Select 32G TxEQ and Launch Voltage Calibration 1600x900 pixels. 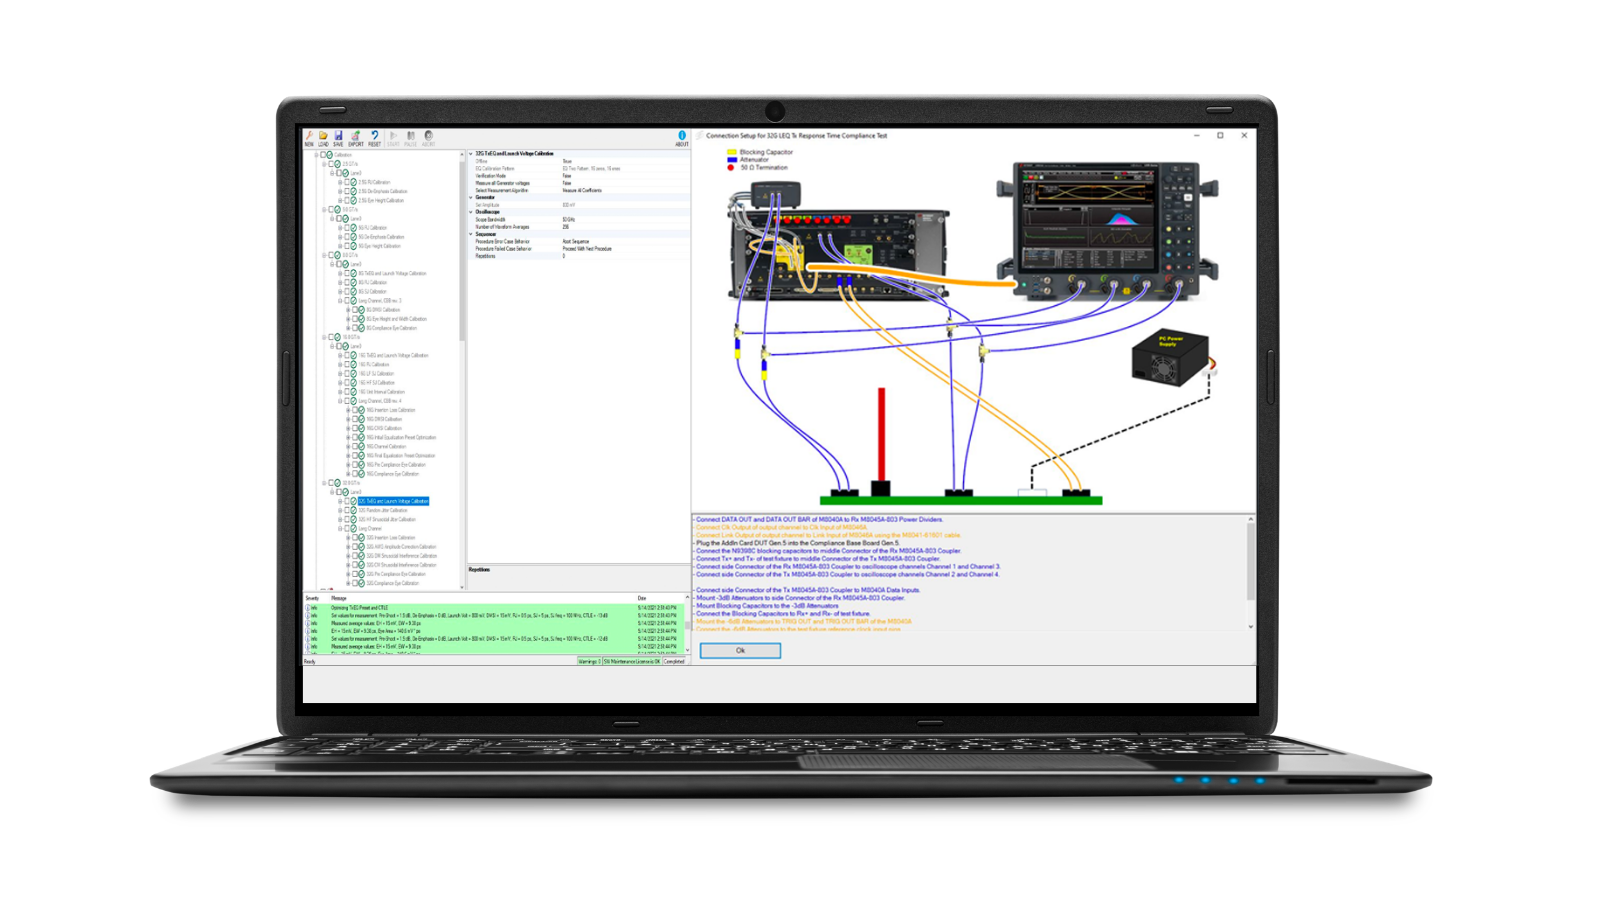393,501
